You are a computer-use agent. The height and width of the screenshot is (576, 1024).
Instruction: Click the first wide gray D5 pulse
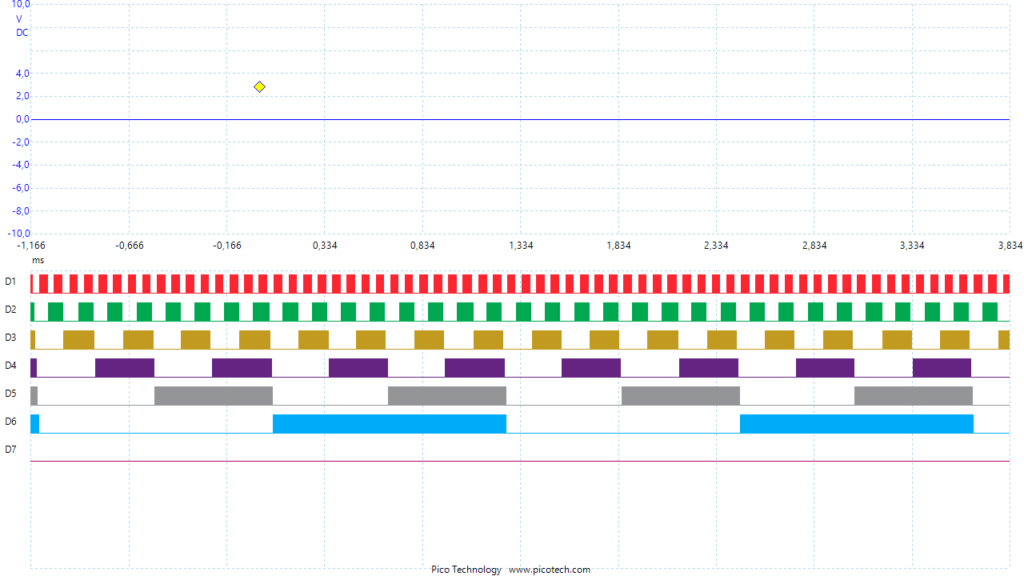[x=213, y=395]
